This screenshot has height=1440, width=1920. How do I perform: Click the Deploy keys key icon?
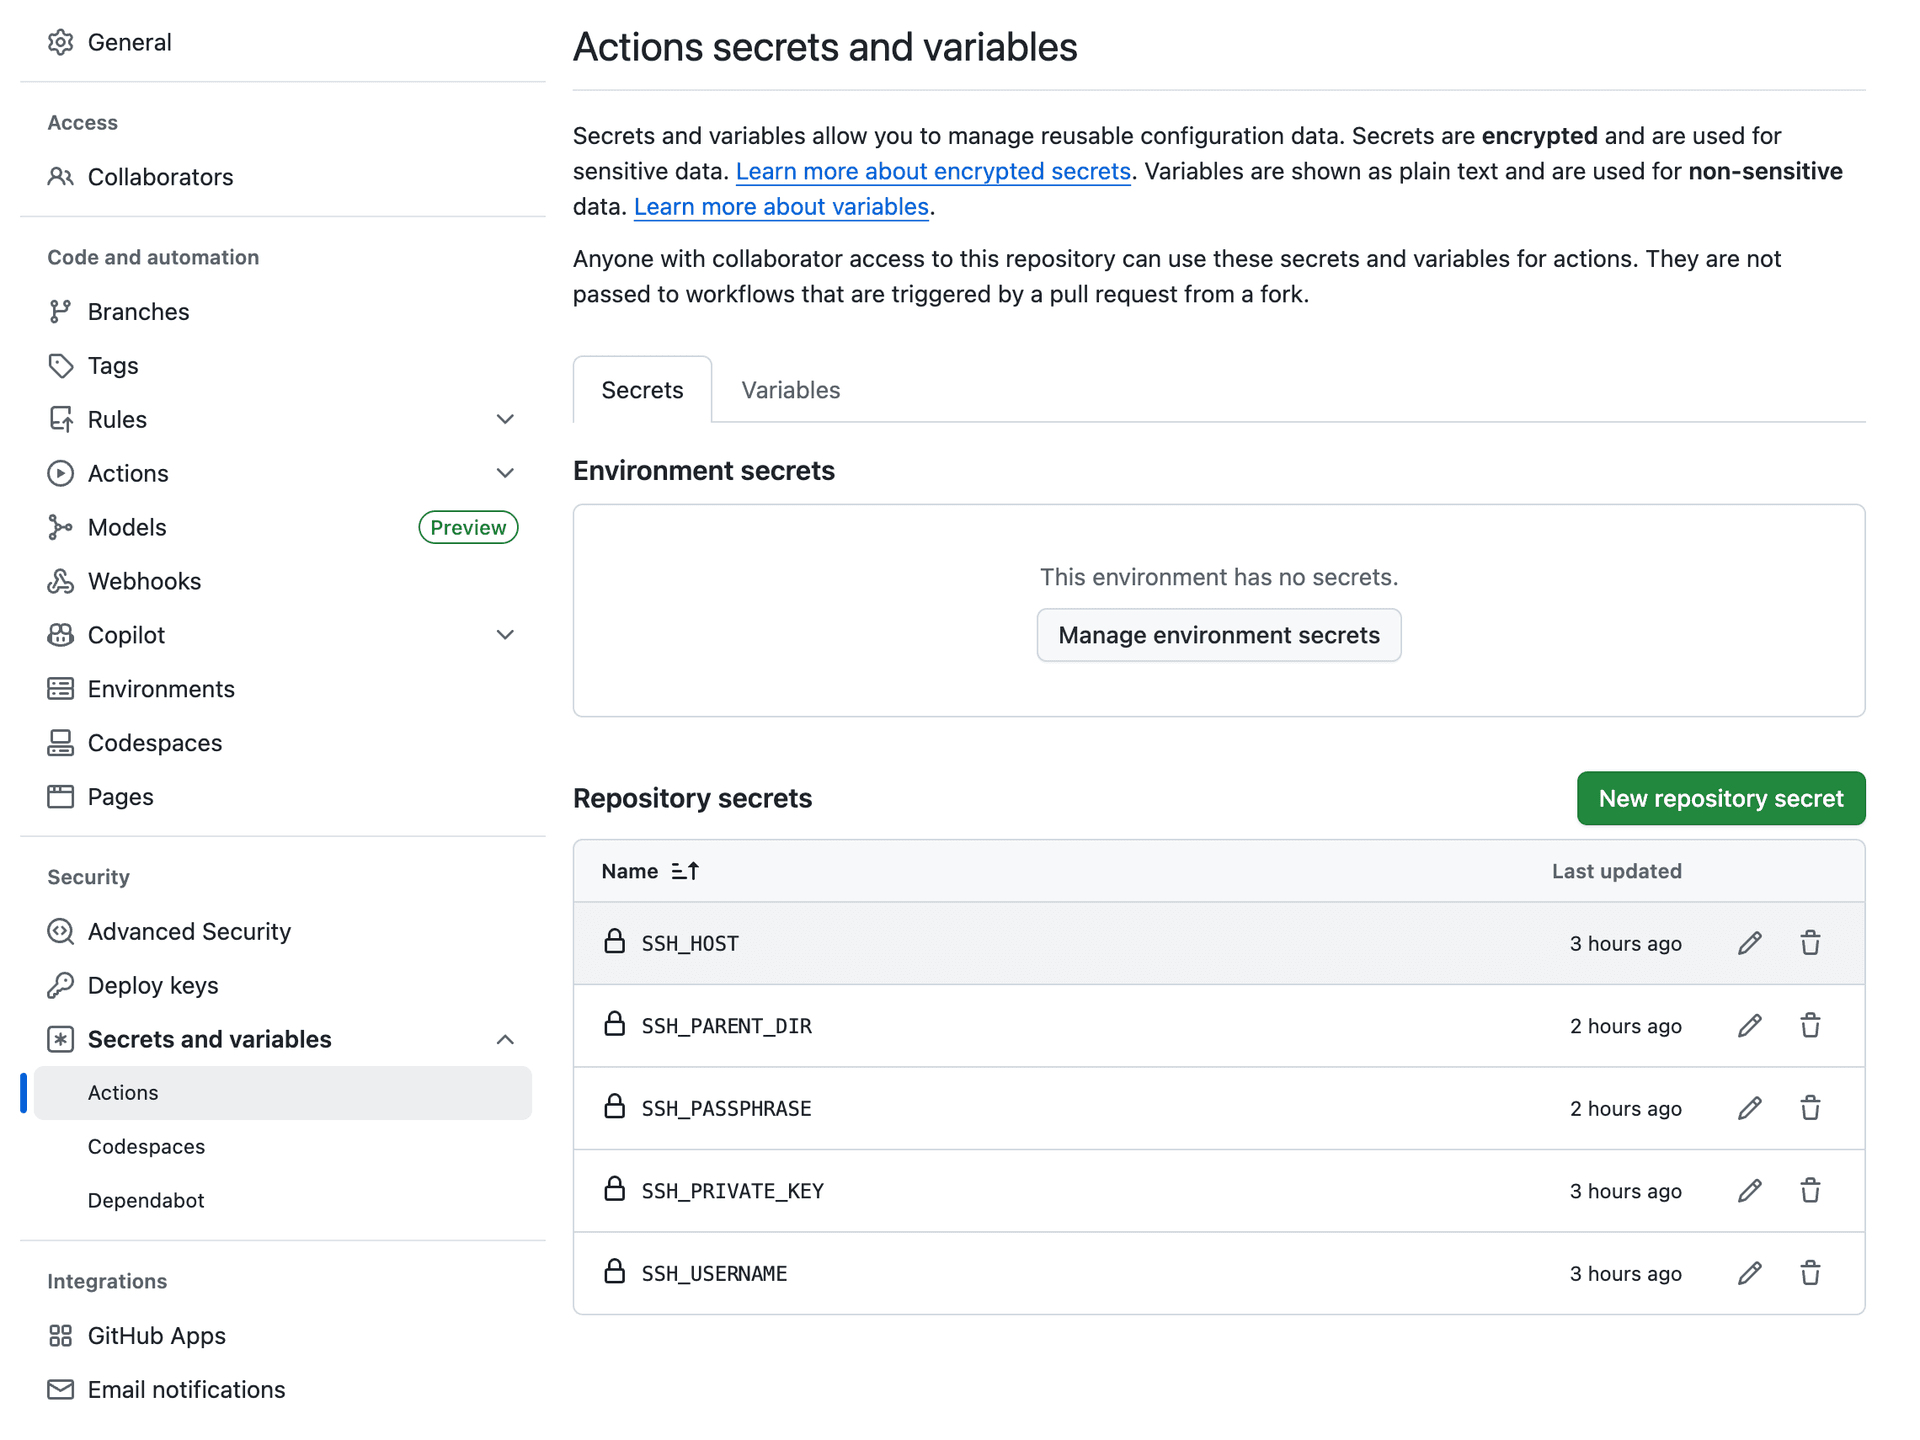coord(61,985)
